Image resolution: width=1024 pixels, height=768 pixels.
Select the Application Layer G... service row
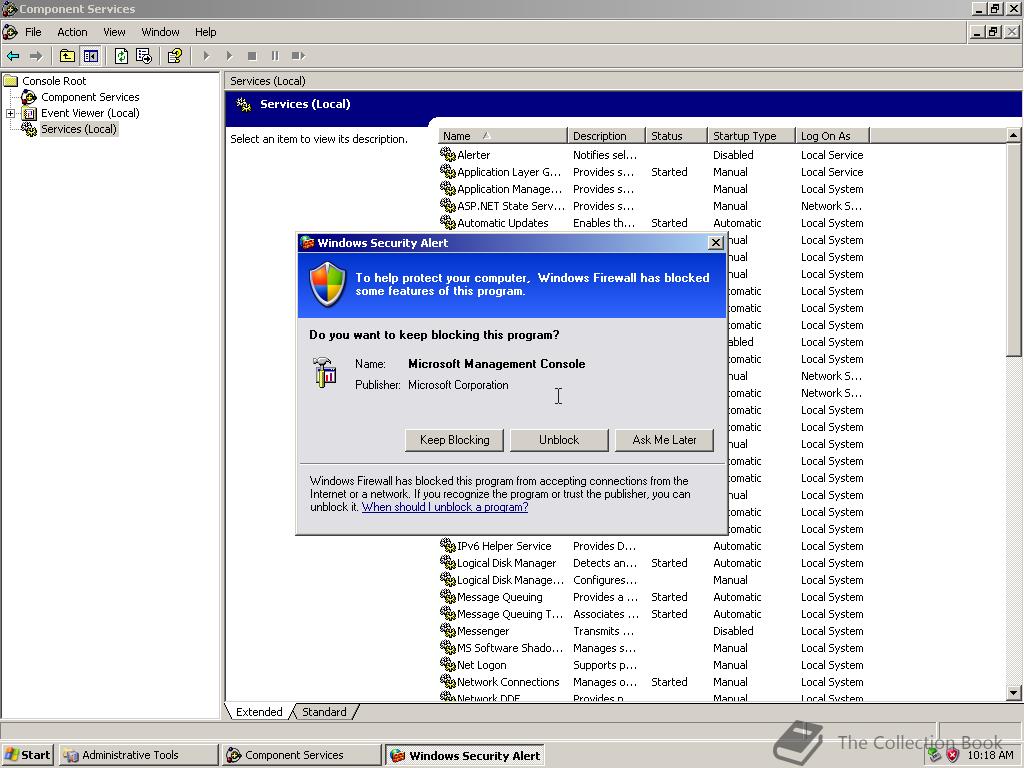pos(652,172)
